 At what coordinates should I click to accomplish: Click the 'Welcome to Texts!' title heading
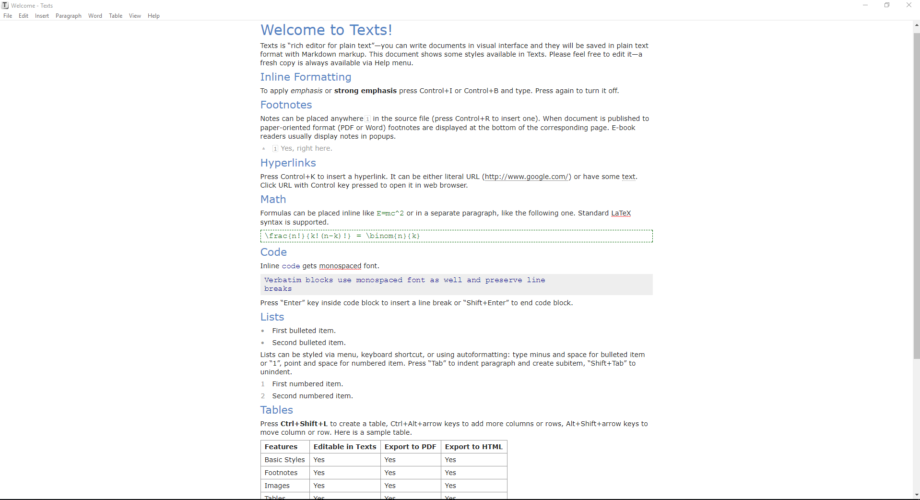pos(326,30)
